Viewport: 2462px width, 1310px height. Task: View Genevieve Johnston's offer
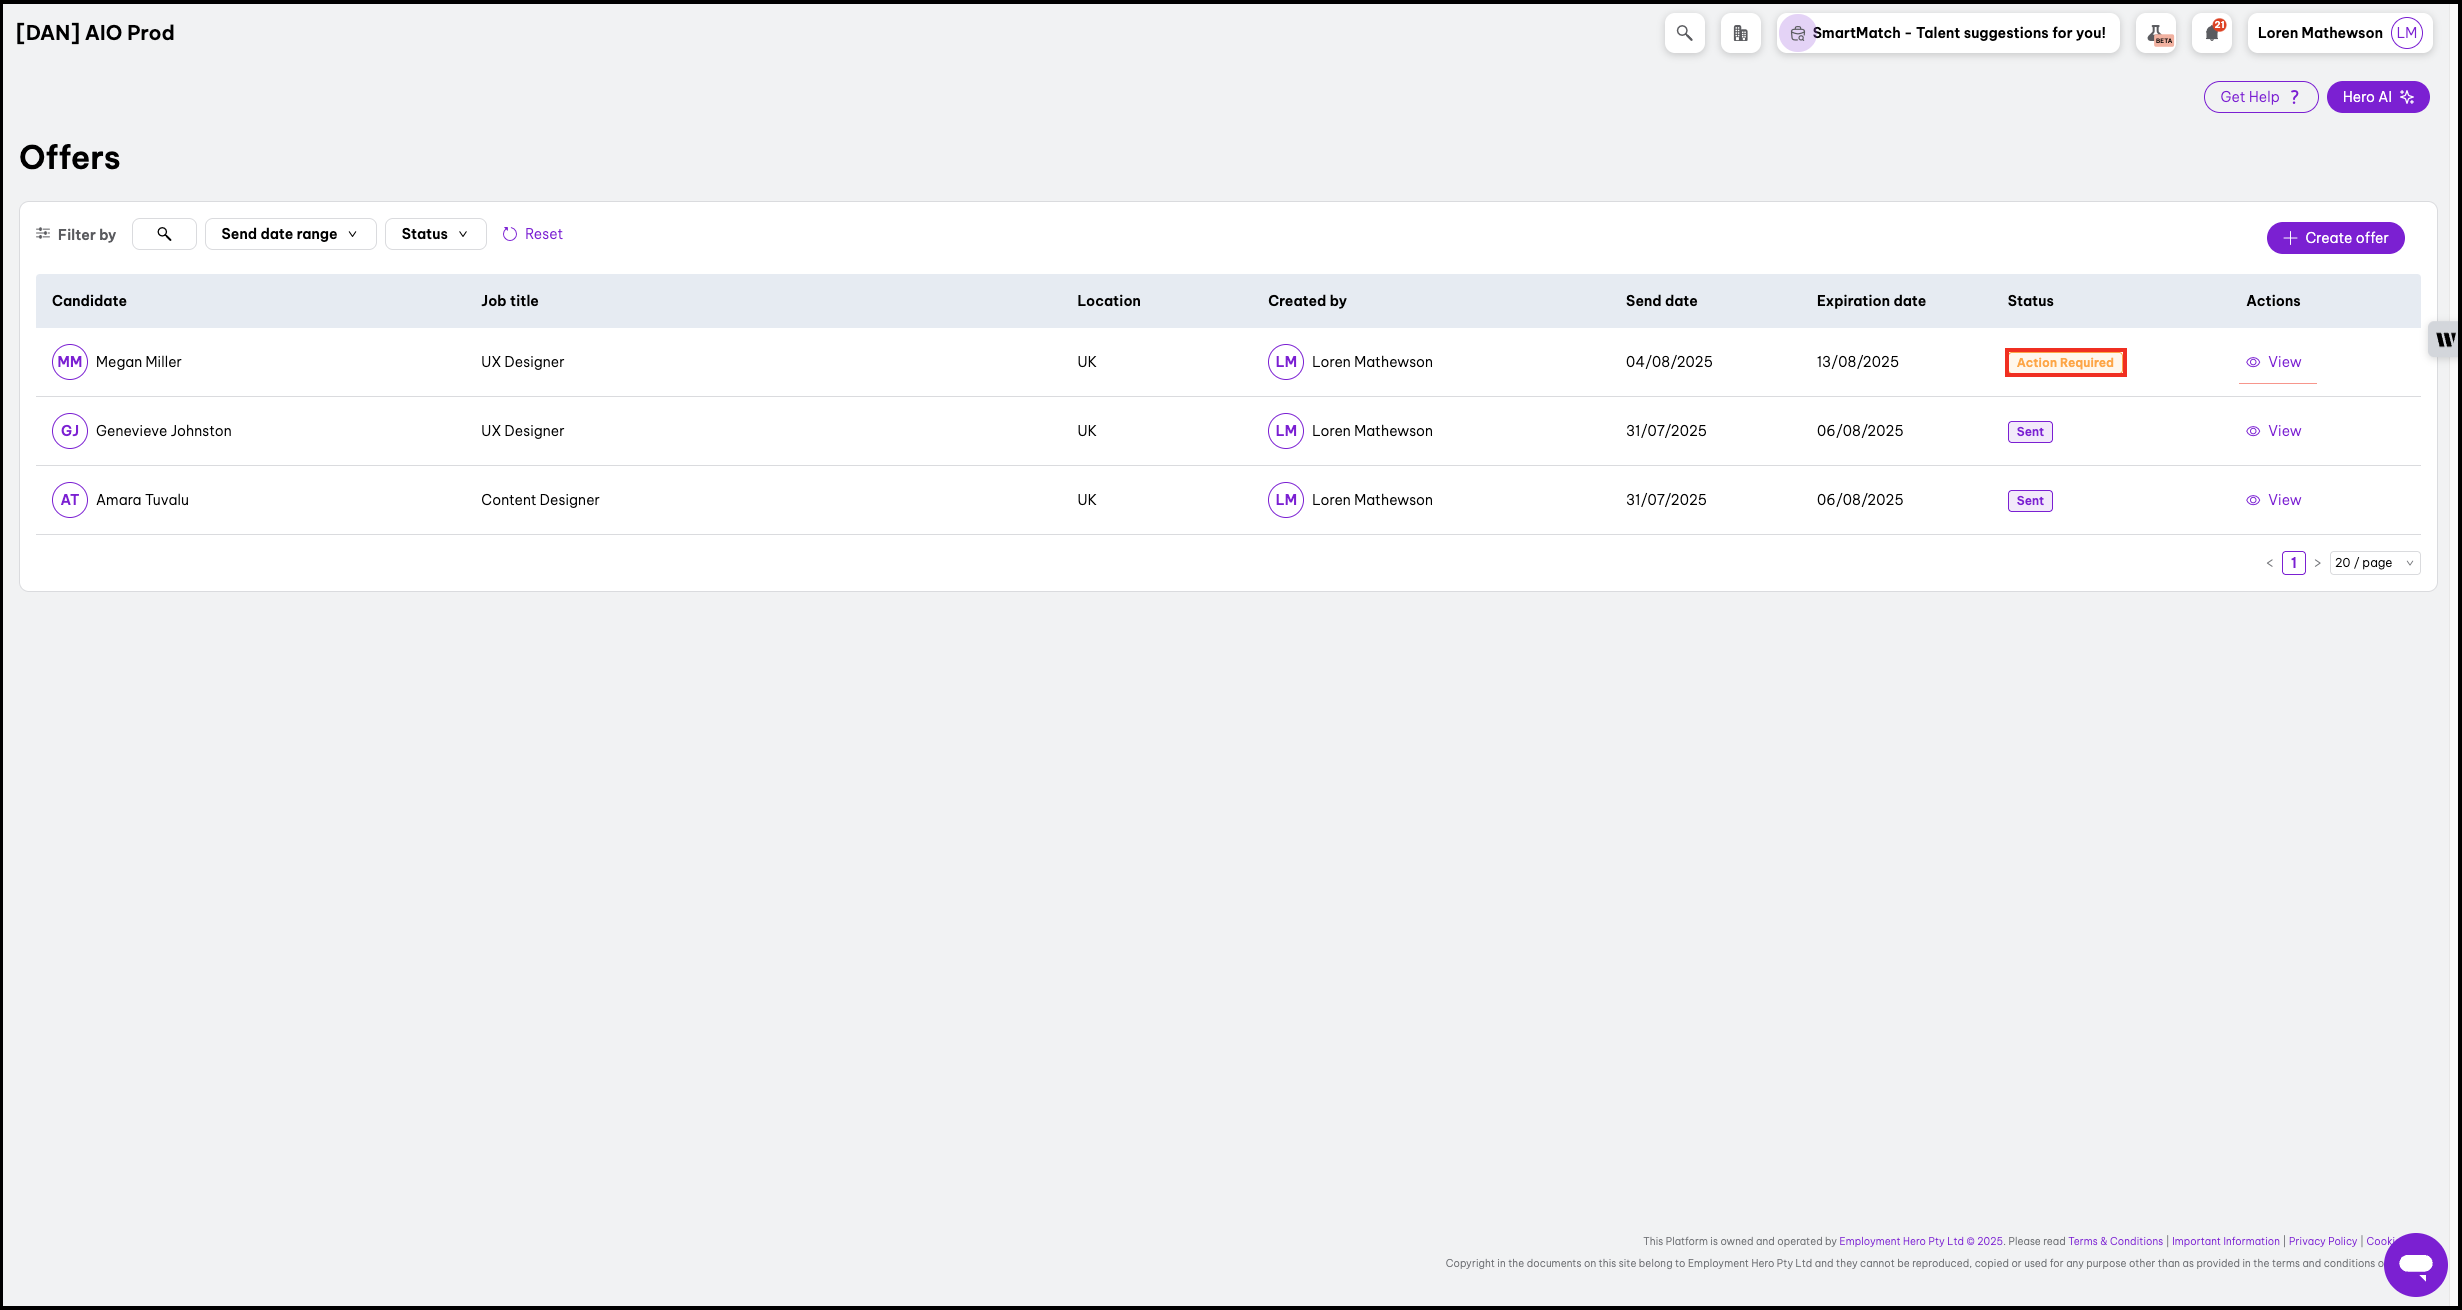[2274, 431]
